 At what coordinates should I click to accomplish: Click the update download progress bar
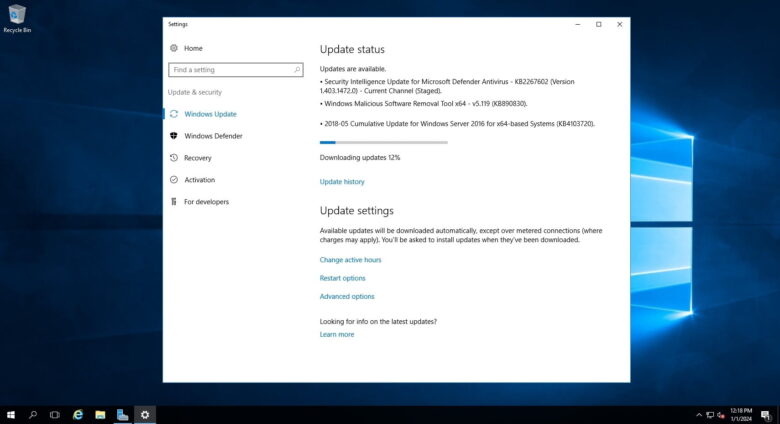(x=384, y=142)
